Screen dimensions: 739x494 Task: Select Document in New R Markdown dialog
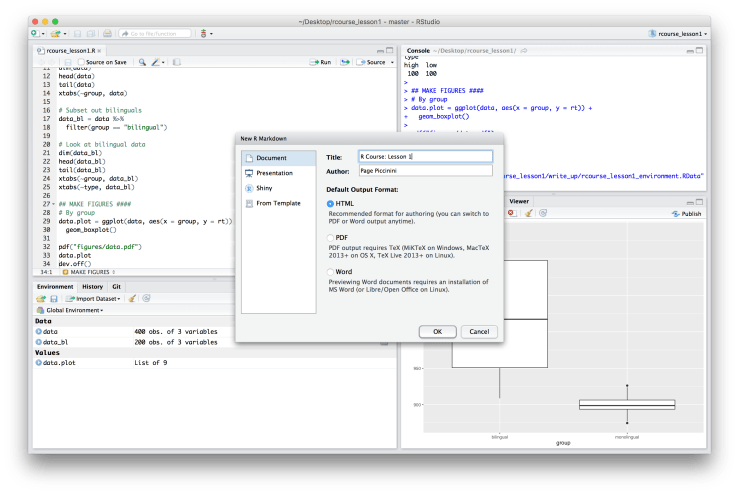tap(279, 158)
